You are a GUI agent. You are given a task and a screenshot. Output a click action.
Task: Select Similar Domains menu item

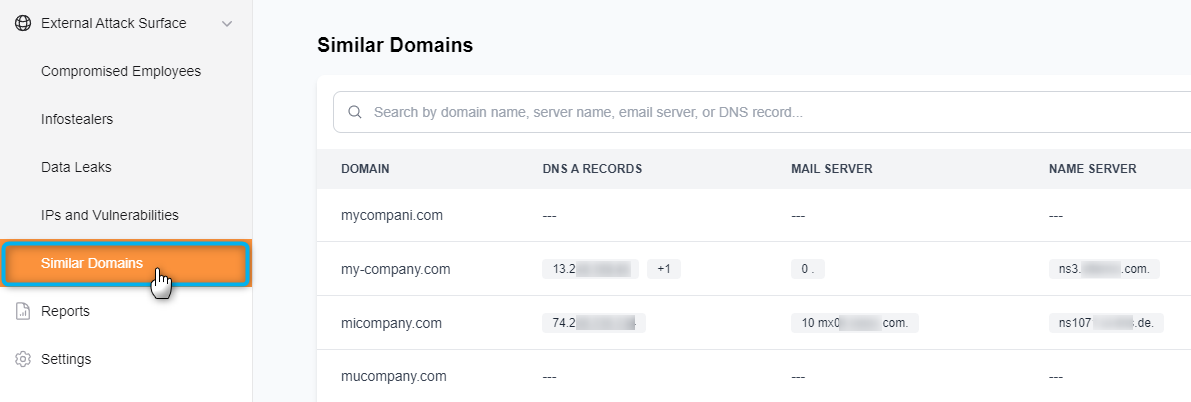pyautogui.click(x=92, y=264)
